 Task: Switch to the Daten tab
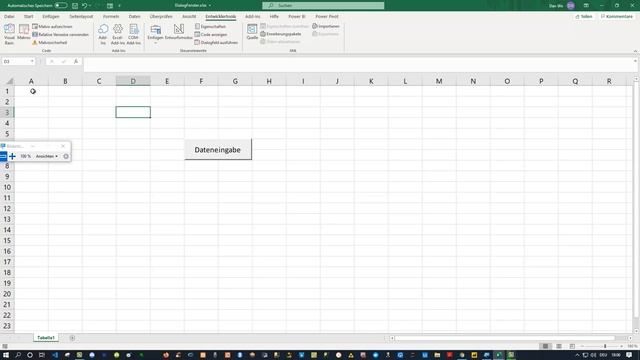tap(134, 16)
